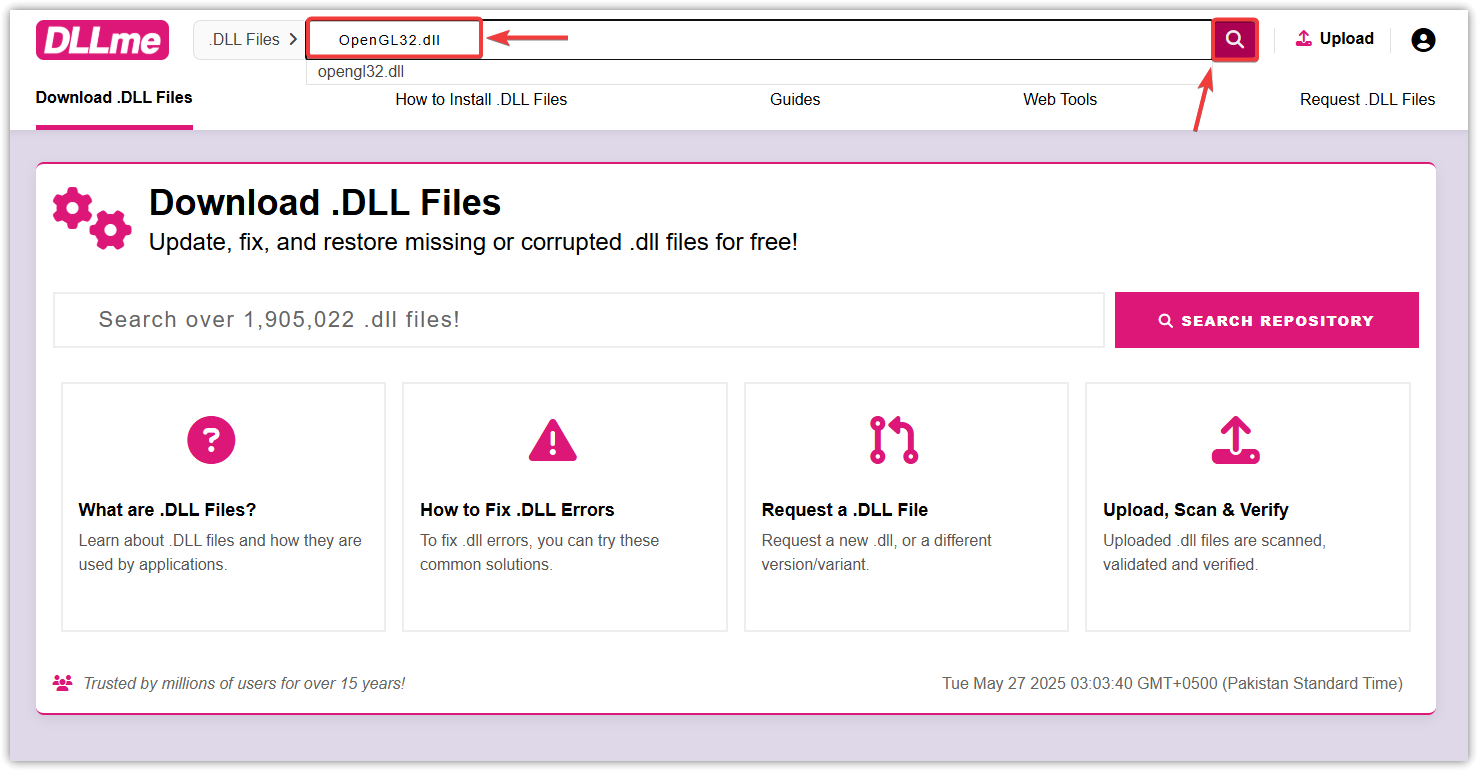
Task: Click the Upload link in header
Action: [1334, 39]
